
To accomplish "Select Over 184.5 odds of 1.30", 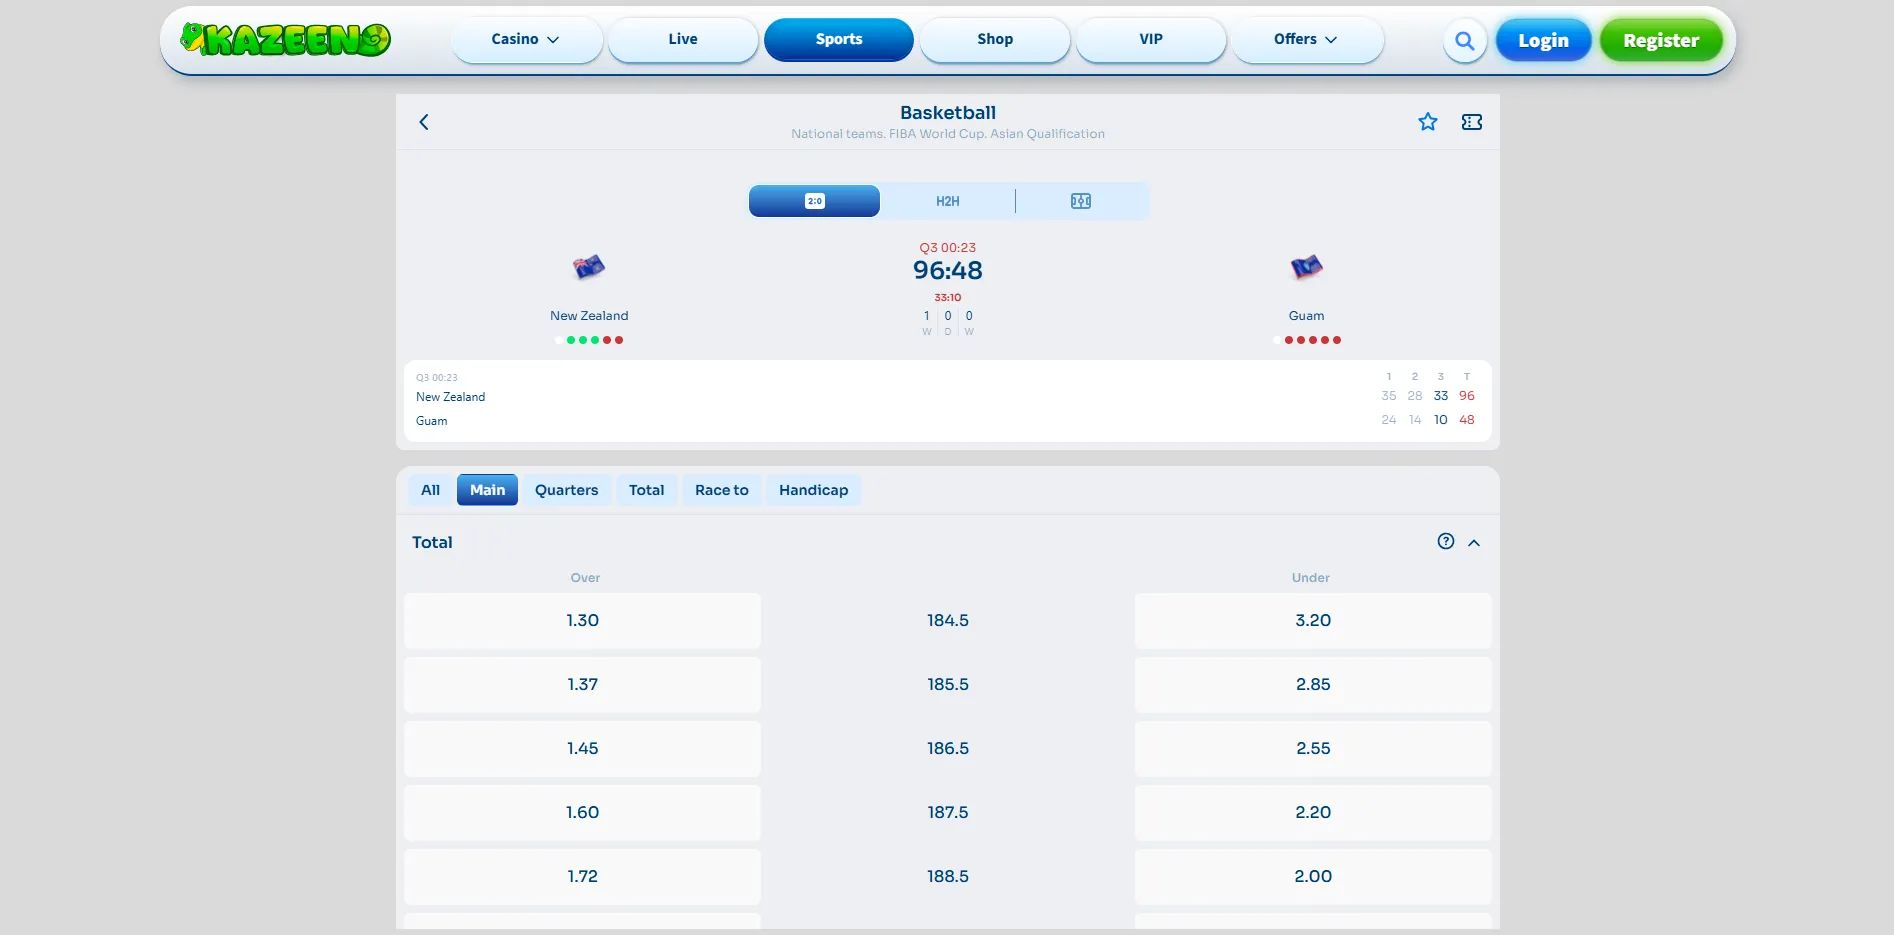I will (x=582, y=620).
